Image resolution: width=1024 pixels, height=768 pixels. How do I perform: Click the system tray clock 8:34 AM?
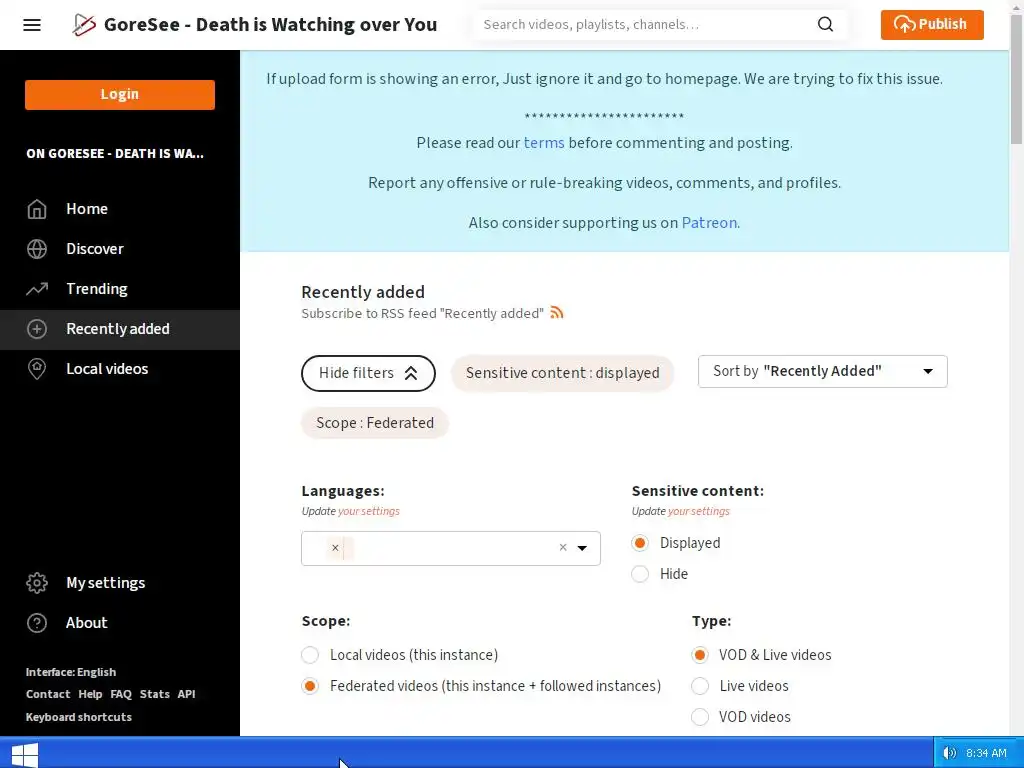986,754
